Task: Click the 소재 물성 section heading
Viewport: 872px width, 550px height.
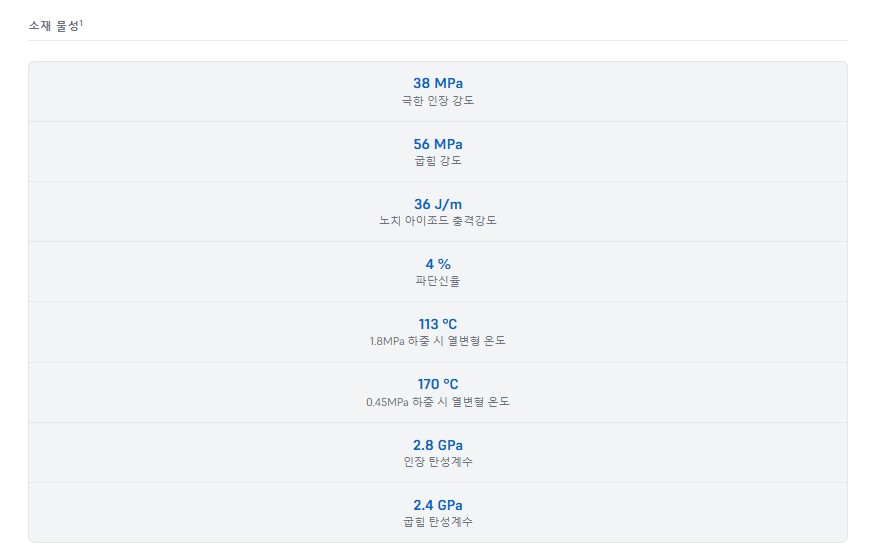Action: pyautogui.click(x=53, y=24)
